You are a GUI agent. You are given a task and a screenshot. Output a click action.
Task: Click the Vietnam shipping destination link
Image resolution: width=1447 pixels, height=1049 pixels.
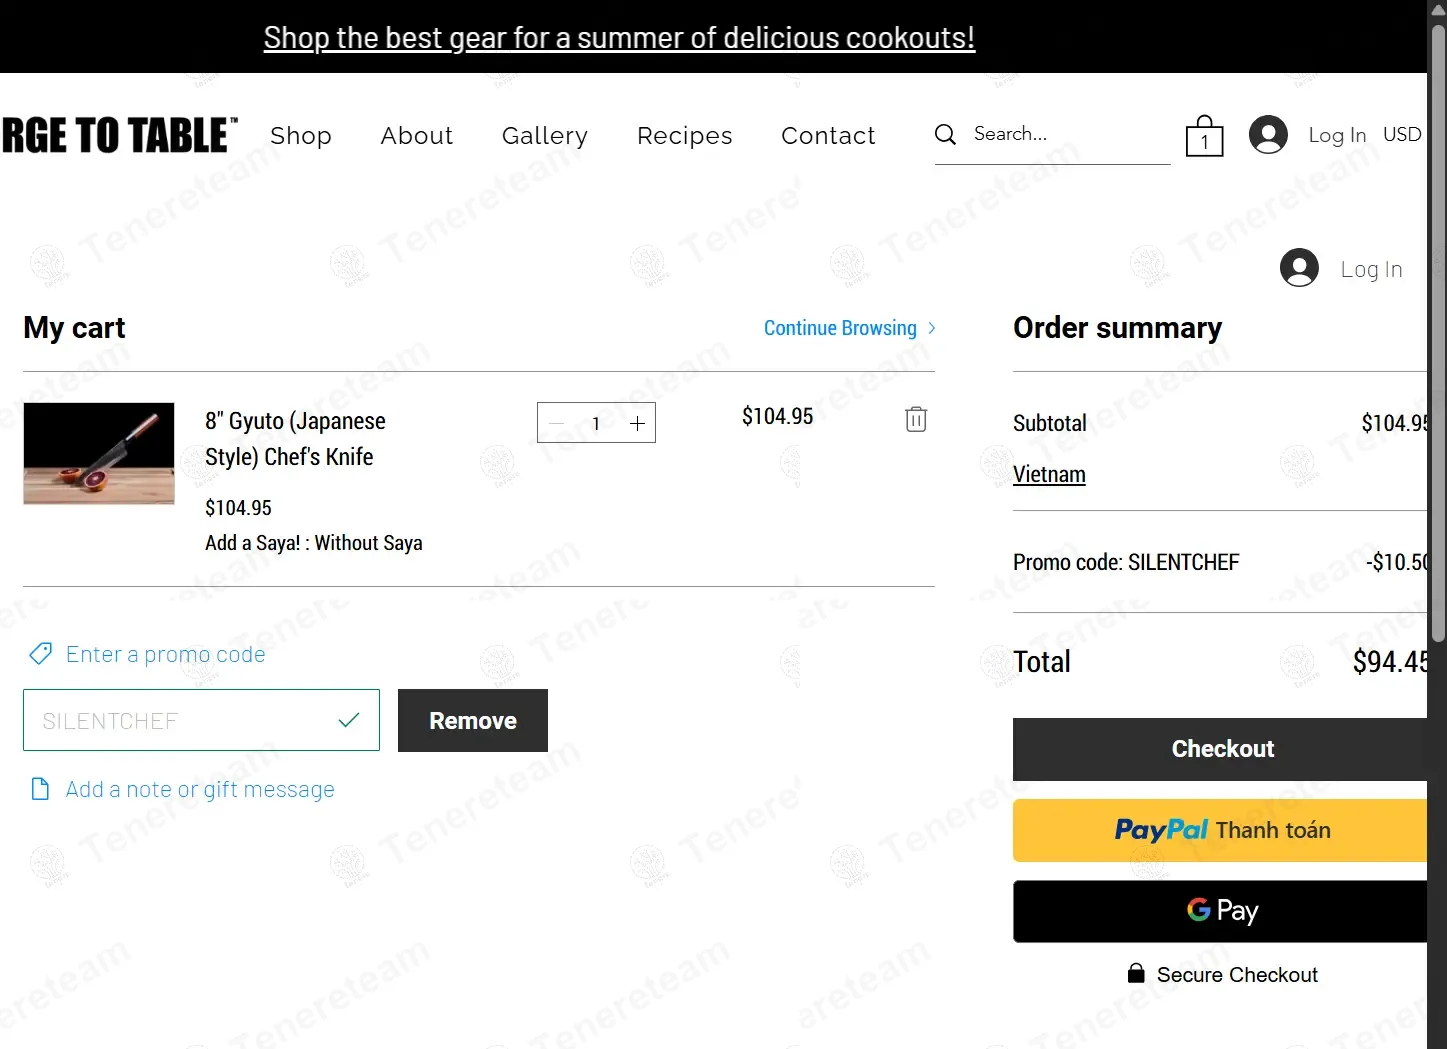[1049, 474]
